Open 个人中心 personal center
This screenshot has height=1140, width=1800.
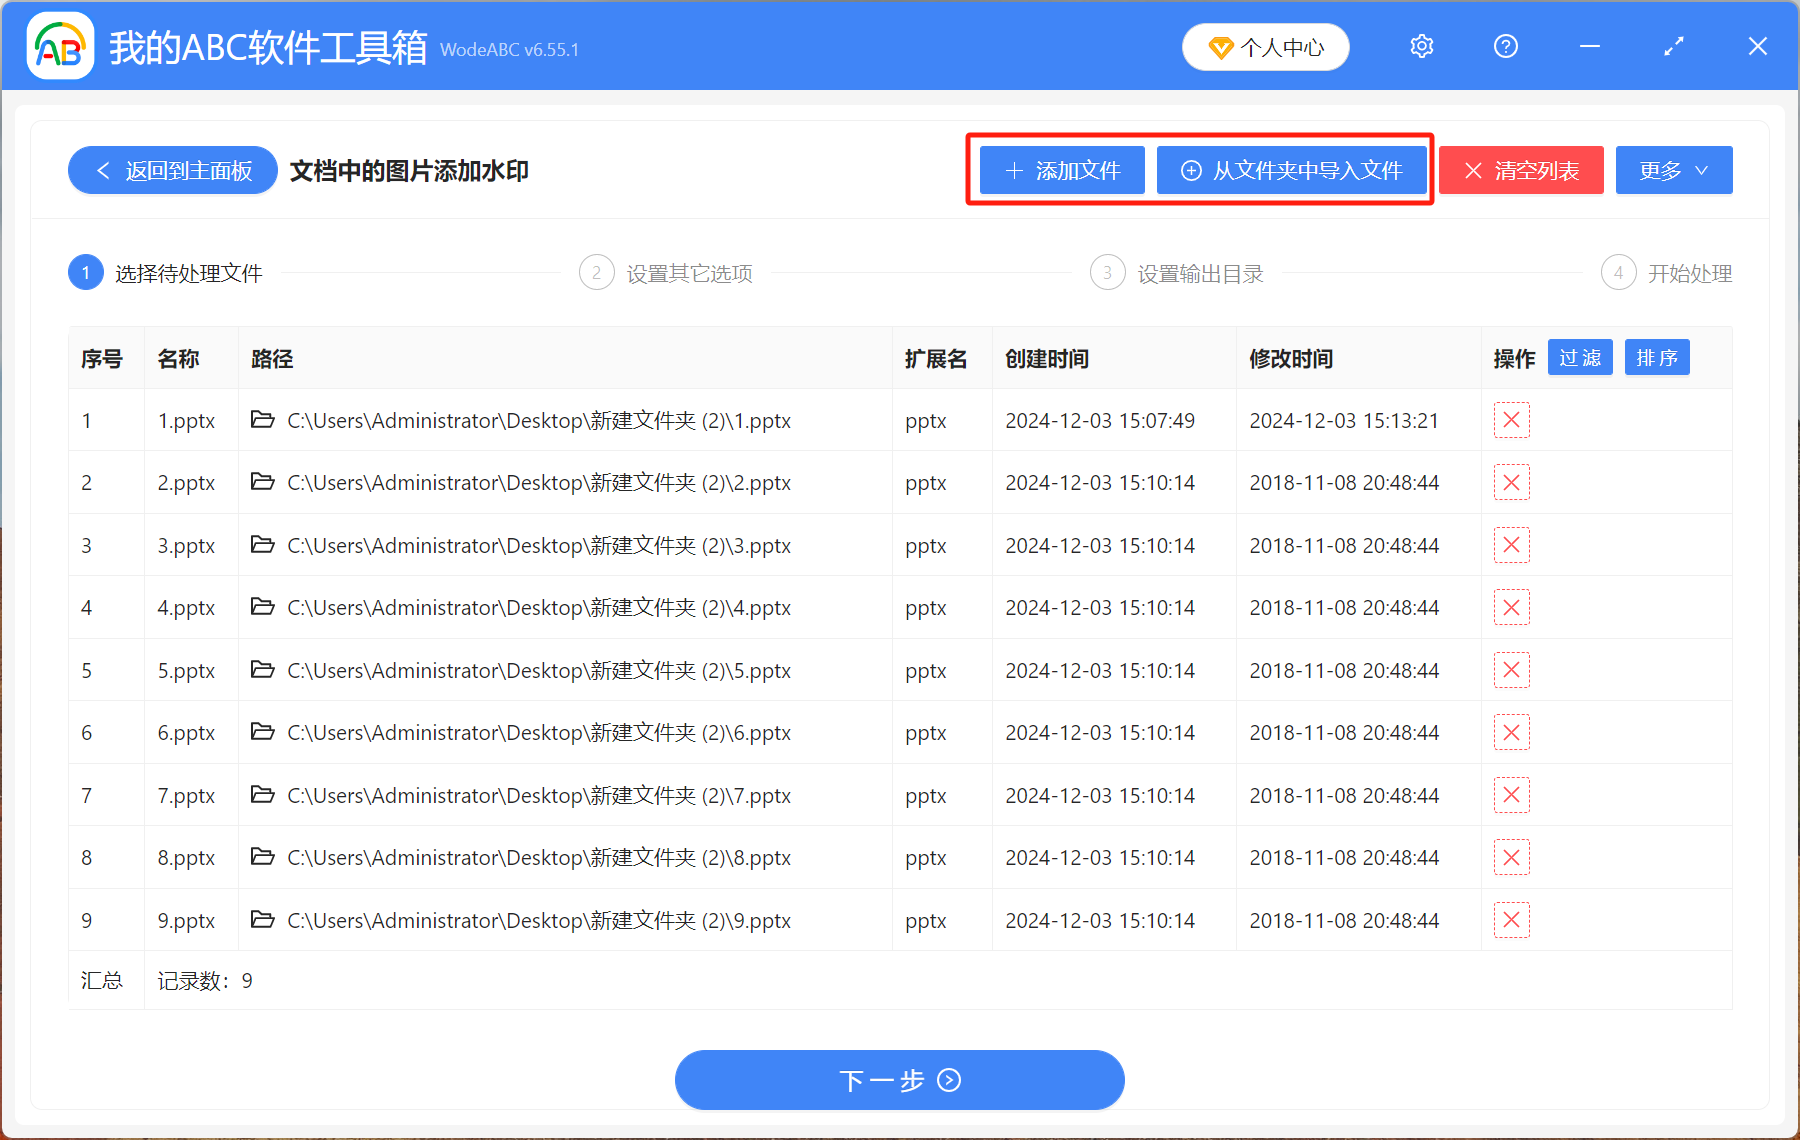tap(1265, 46)
